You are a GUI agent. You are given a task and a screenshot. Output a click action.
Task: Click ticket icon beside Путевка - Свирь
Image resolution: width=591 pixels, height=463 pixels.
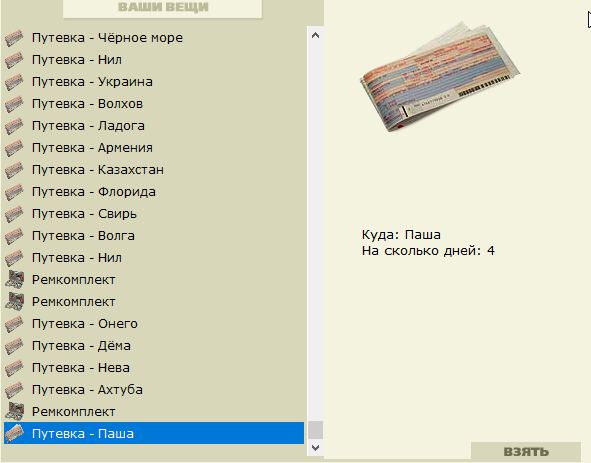coord(14,214)
